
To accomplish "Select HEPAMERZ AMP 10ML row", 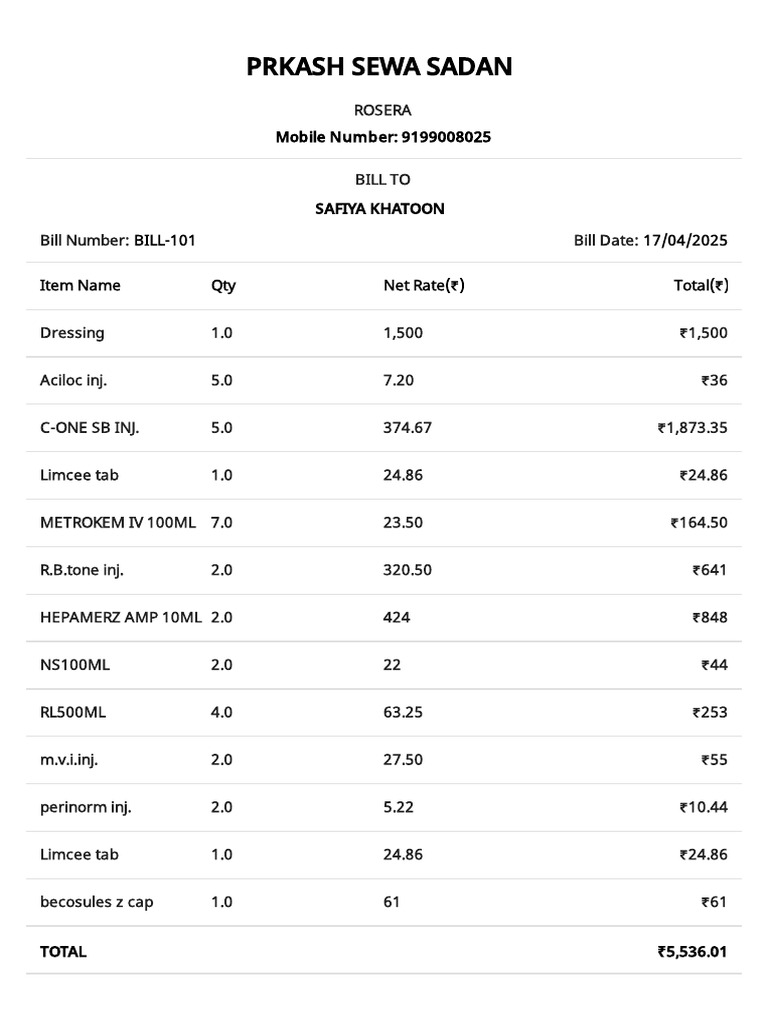I will pyautogui.click(x=384, y=618).
